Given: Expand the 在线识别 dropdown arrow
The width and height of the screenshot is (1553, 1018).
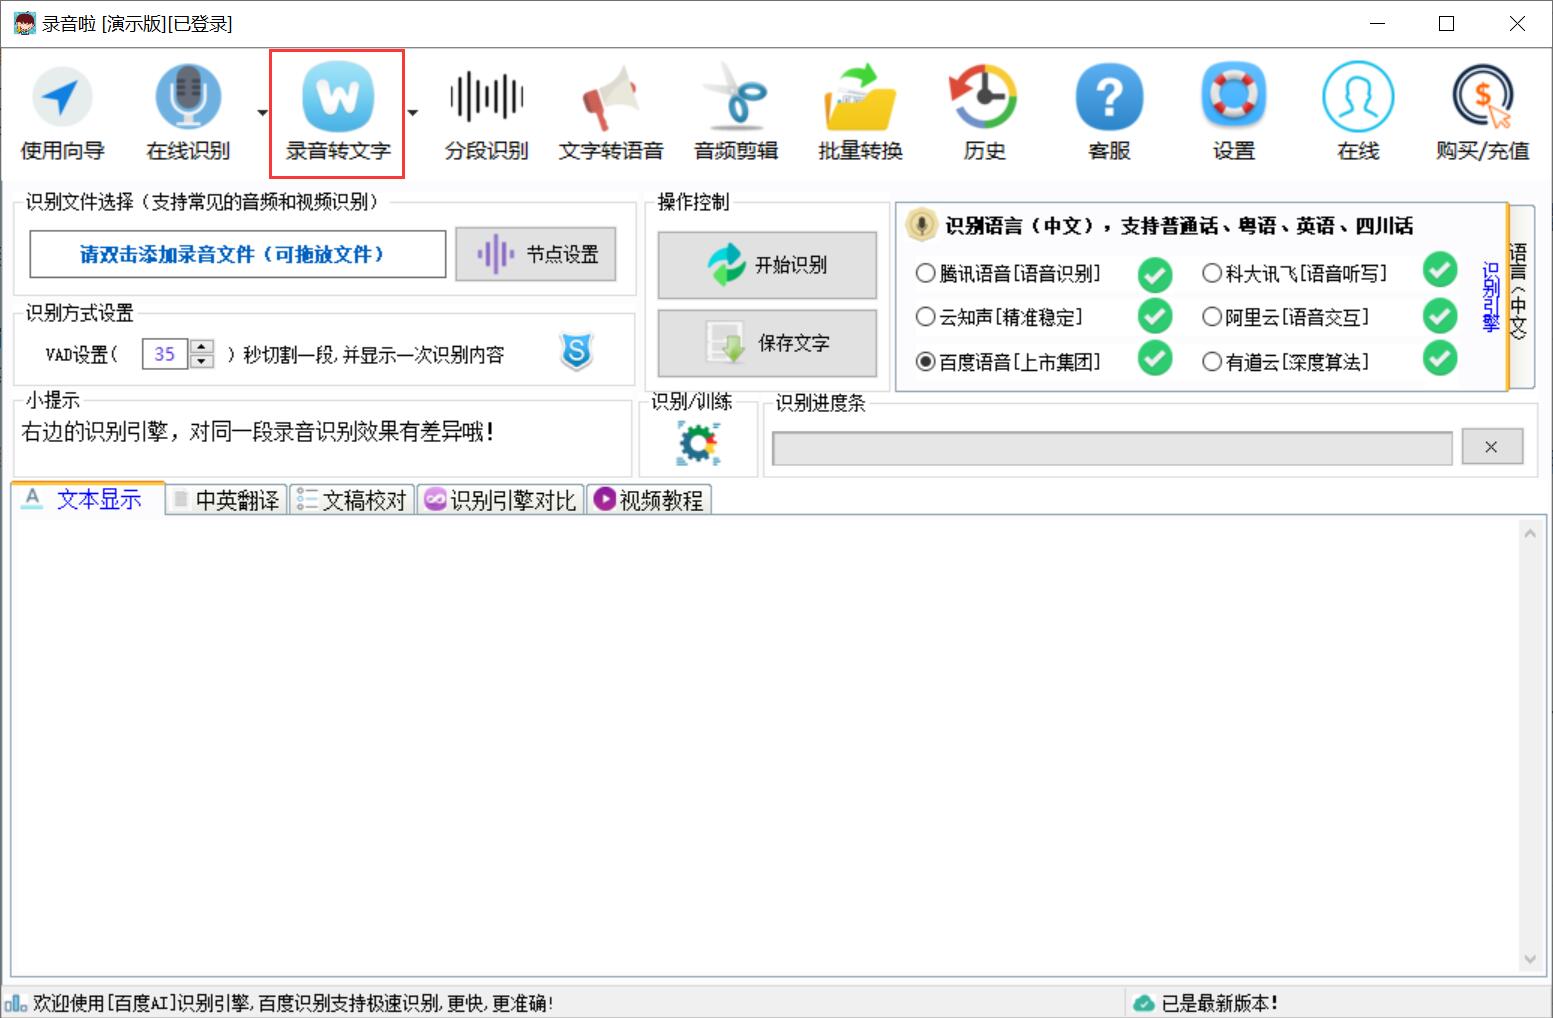Looking at the screenshot, I should coord(262,113).
